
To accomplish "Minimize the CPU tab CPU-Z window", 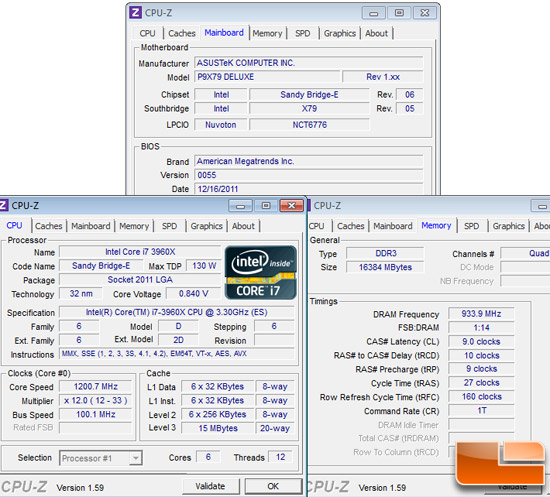I will point(240,206).
